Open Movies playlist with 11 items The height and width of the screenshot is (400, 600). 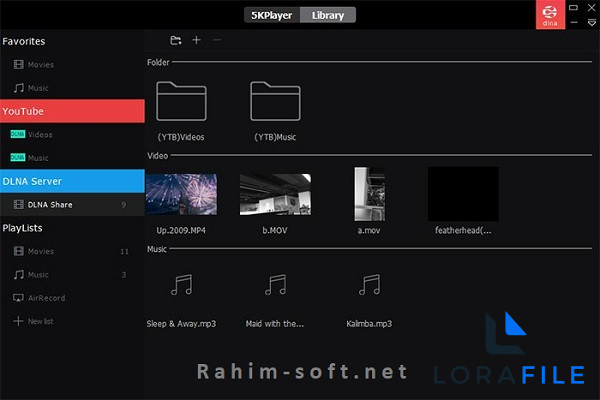click(72, 251)
